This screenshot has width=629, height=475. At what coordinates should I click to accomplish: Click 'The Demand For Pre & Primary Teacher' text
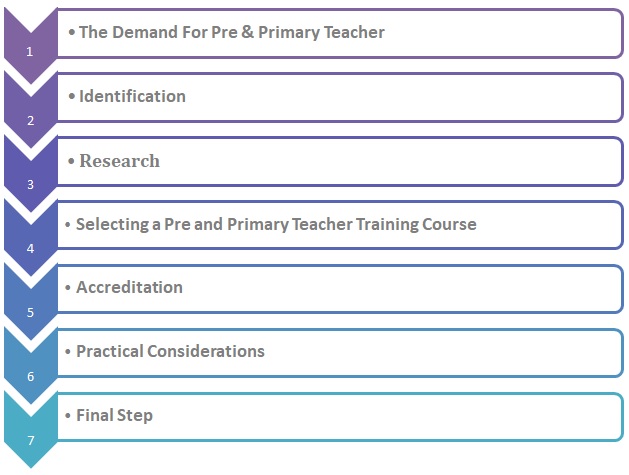[231, 32]
